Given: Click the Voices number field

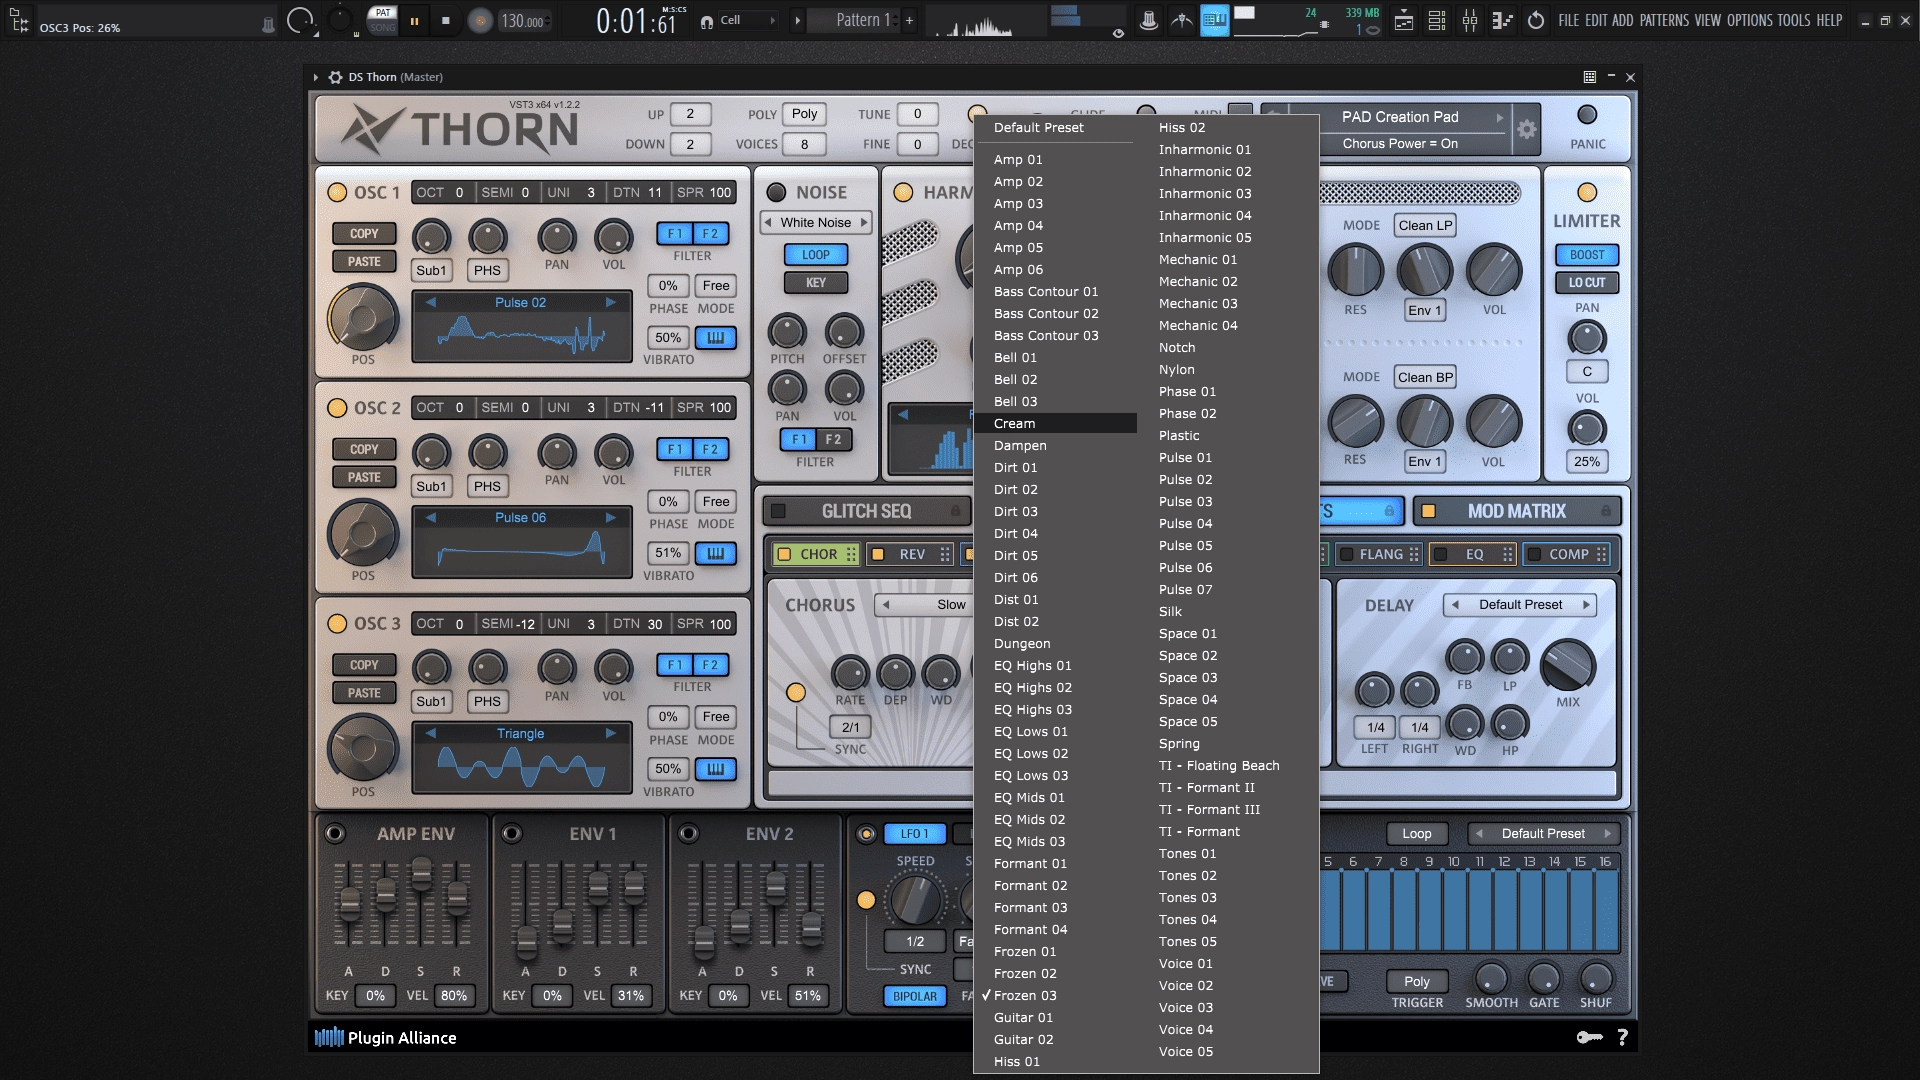Looking at the screenshot, I should point(804,144).
